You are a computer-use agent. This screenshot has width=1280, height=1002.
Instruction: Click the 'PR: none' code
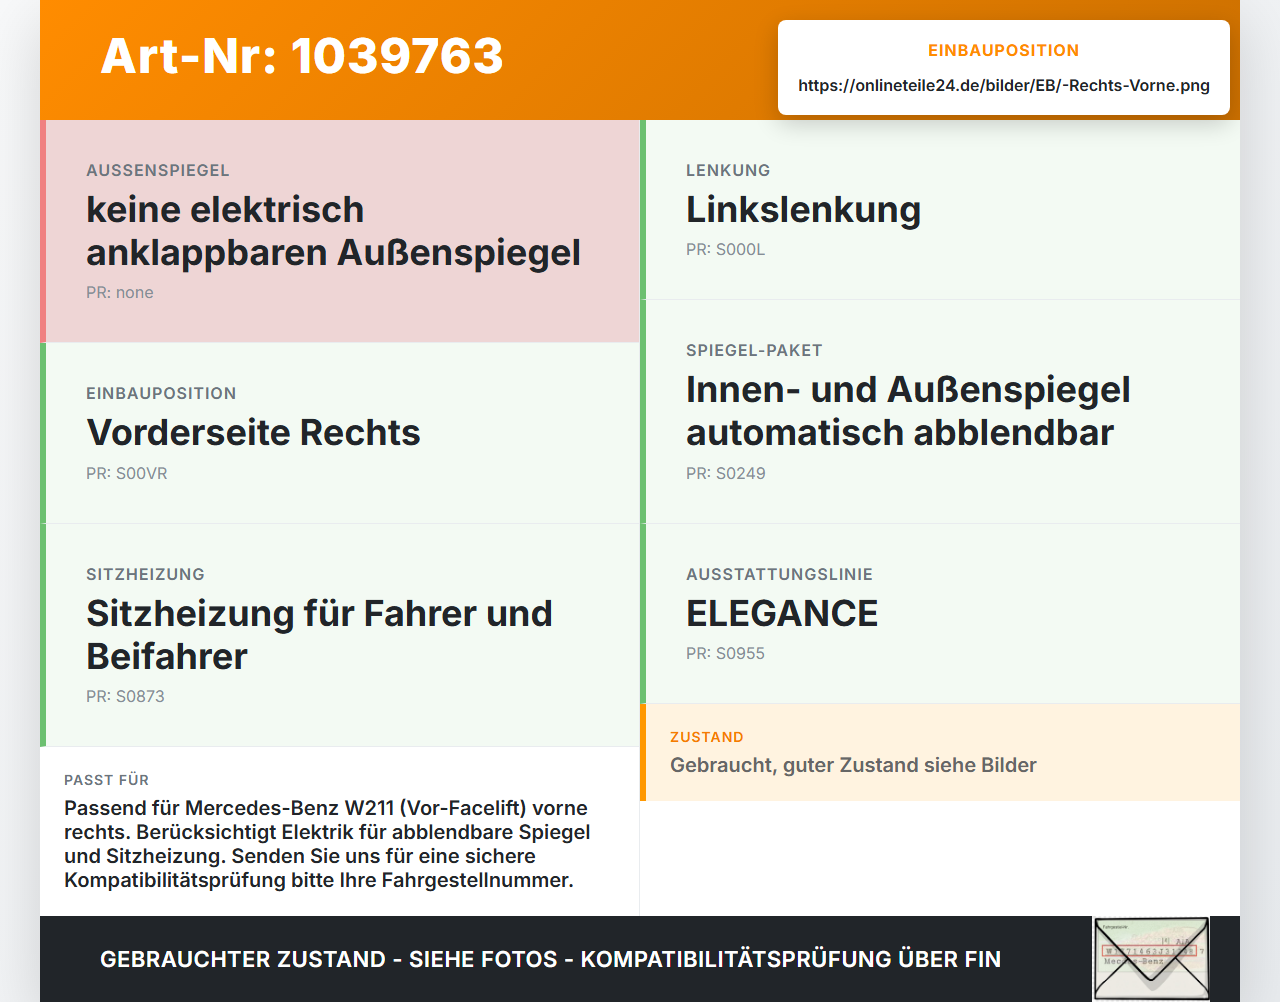pyautogui.click(x=120, y=292)
